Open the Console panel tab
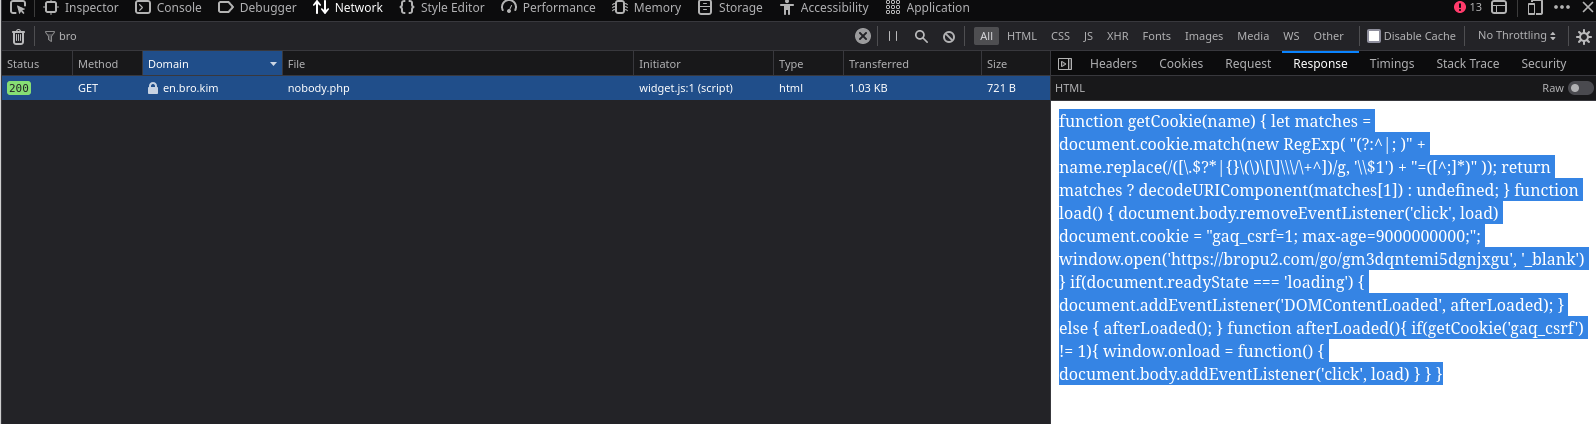 click(169, 8)
